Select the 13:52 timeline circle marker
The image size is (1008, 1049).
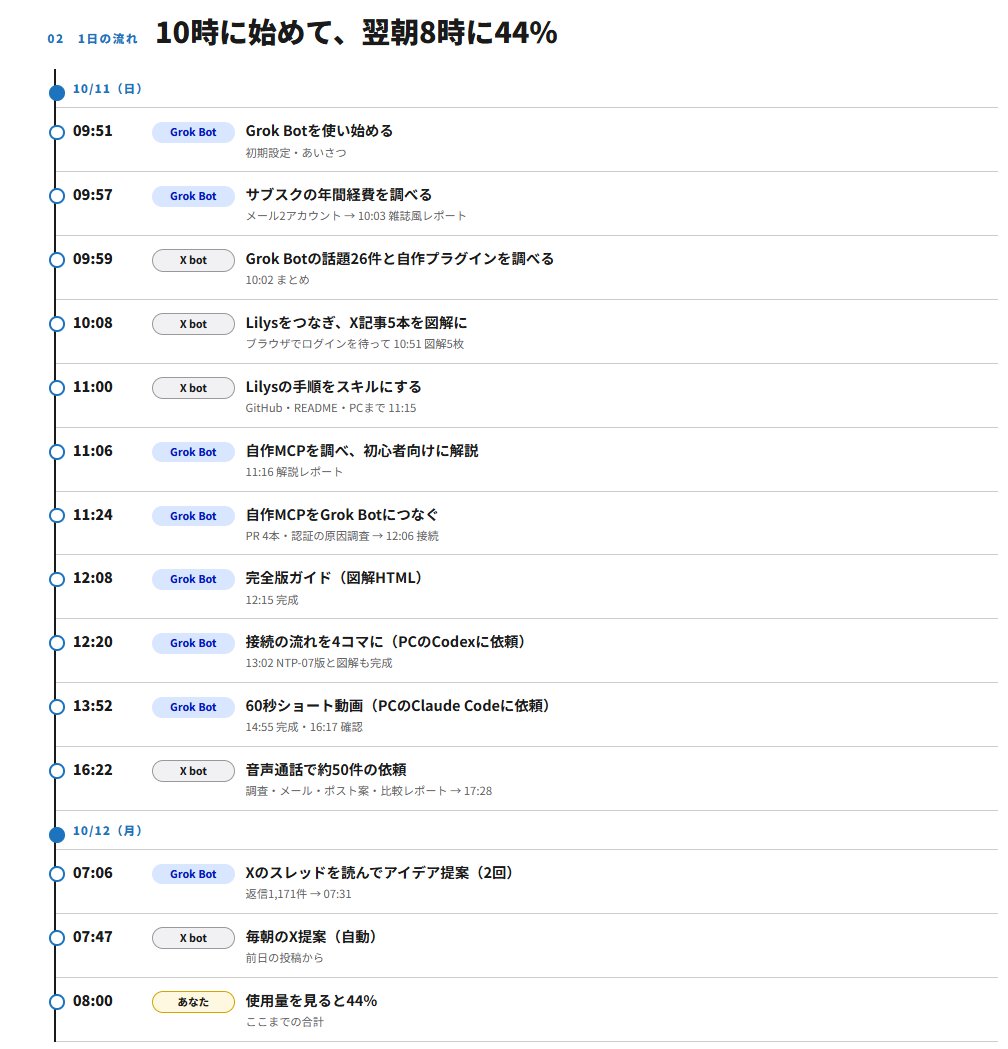(57, 706)
